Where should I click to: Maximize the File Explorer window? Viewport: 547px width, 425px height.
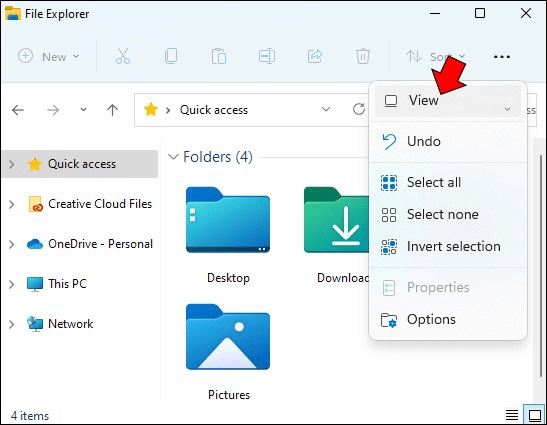click(480, 13)
